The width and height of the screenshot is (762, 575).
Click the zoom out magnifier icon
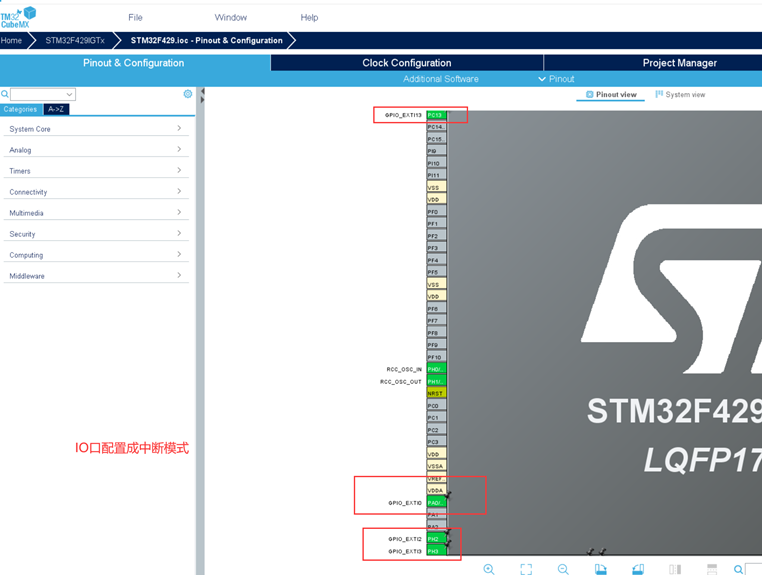coord(563,569)
